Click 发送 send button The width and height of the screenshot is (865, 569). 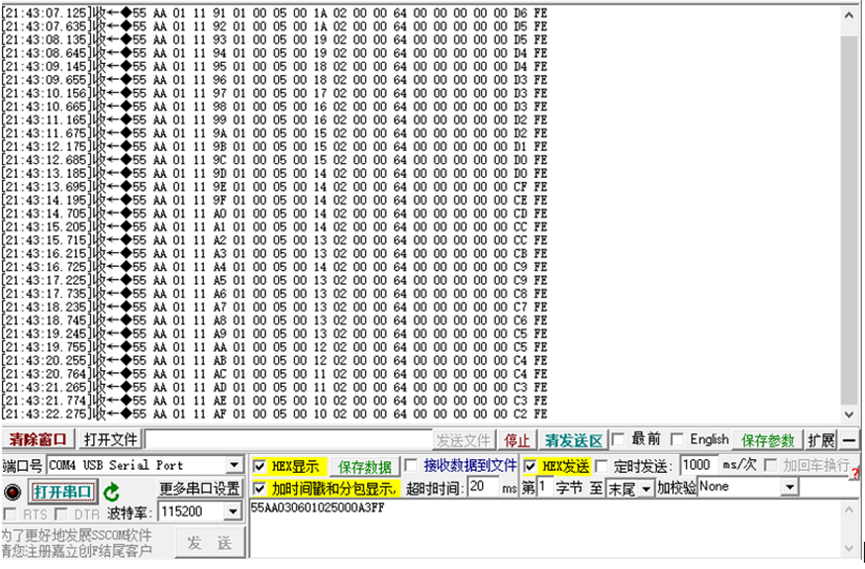(x=210, y=543)
